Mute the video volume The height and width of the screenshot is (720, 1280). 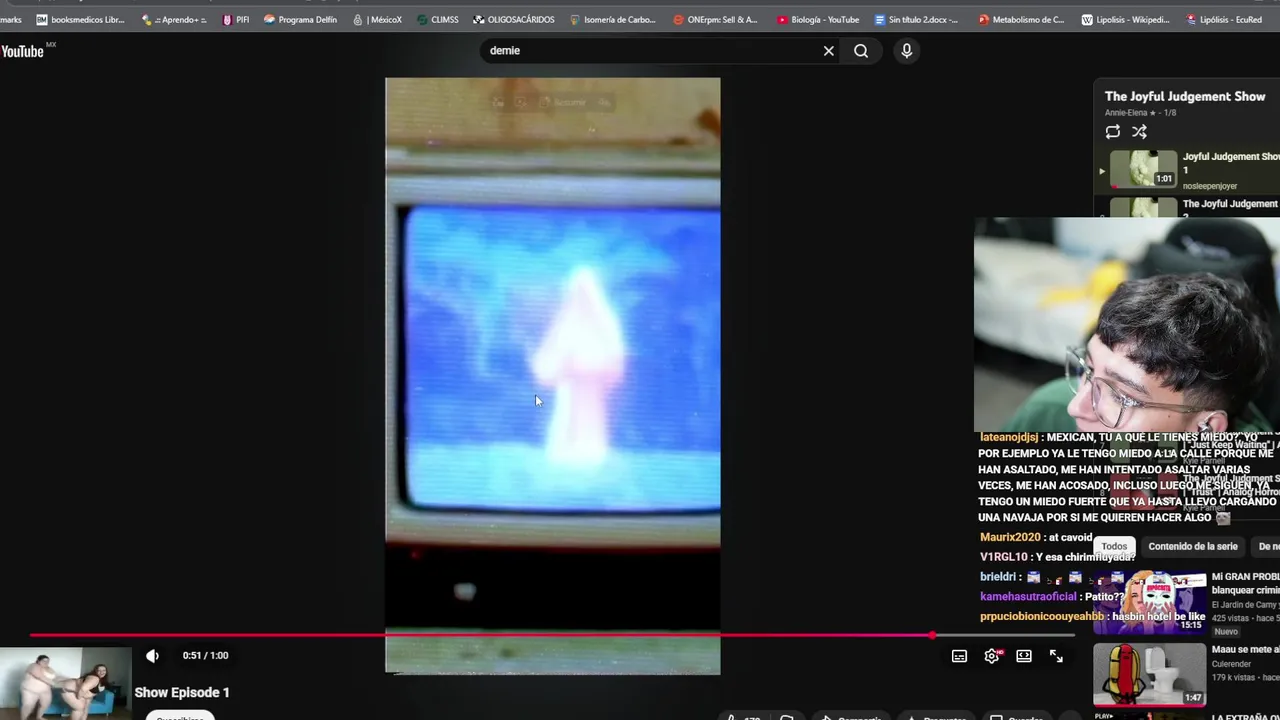click(152, 656)
